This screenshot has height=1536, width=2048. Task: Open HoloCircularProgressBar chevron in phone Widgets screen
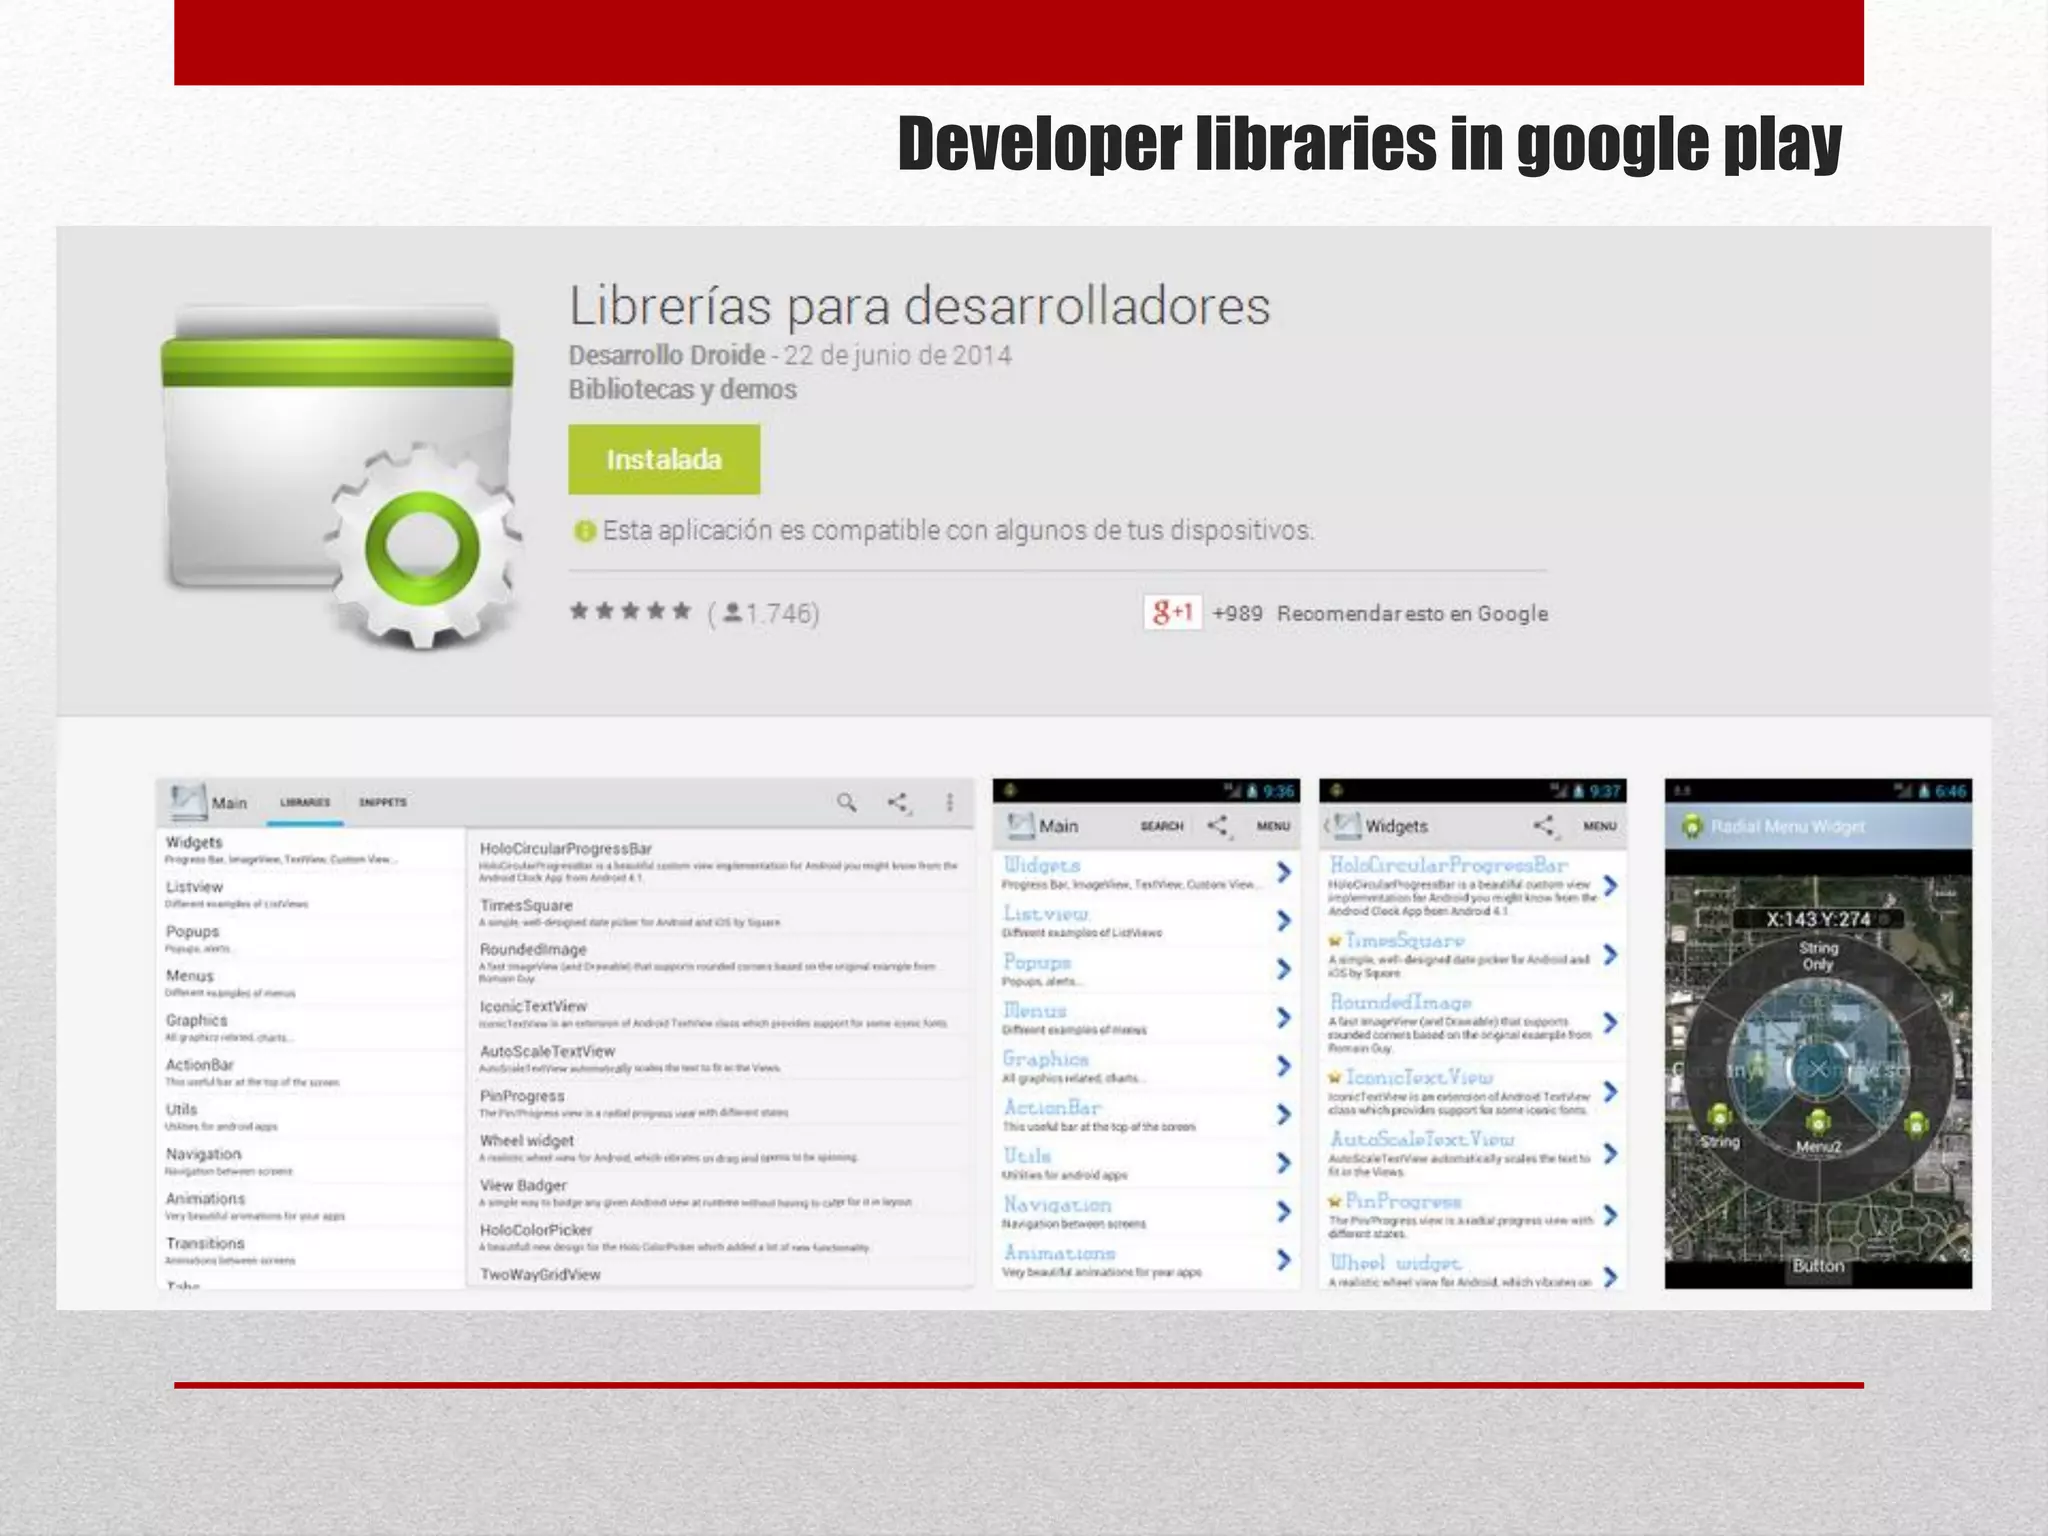1610,885
